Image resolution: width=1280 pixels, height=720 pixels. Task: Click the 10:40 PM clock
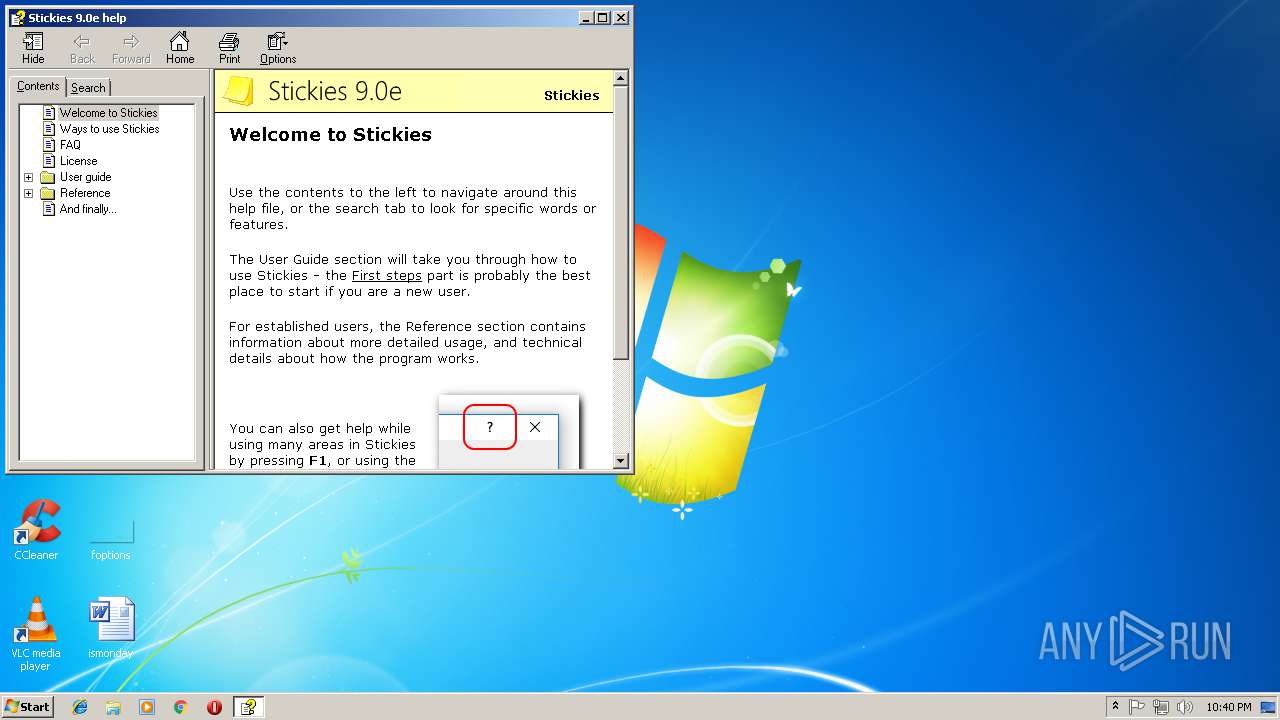[1229, 707]
